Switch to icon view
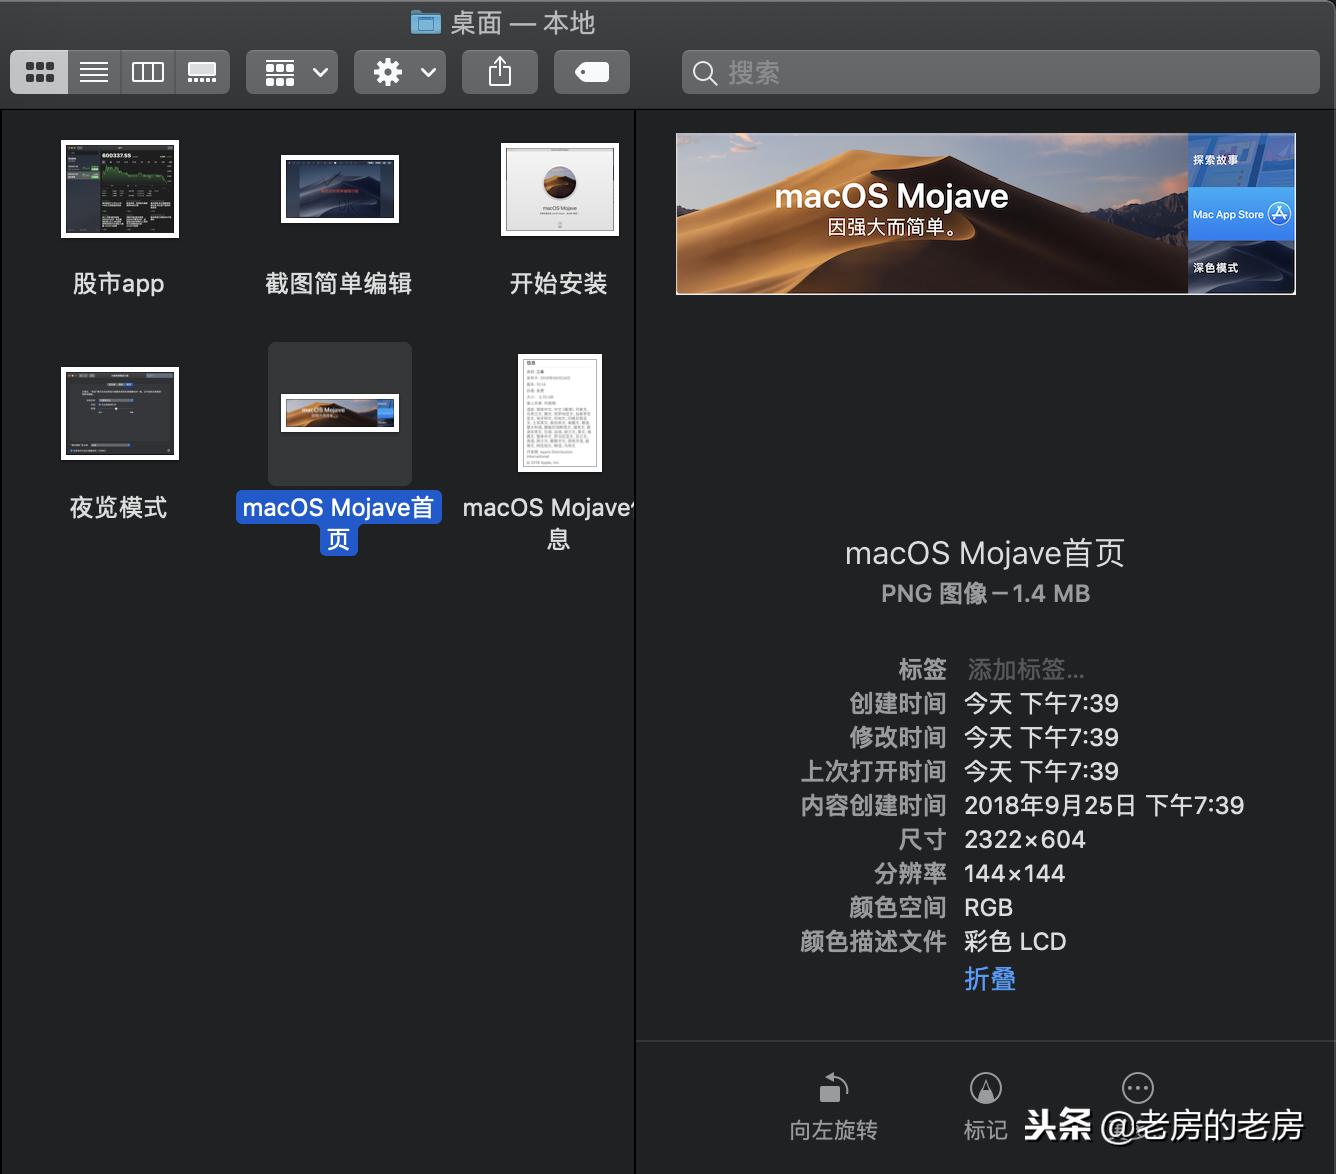Screen dimensions: 1336x1174 coord(39,71)
